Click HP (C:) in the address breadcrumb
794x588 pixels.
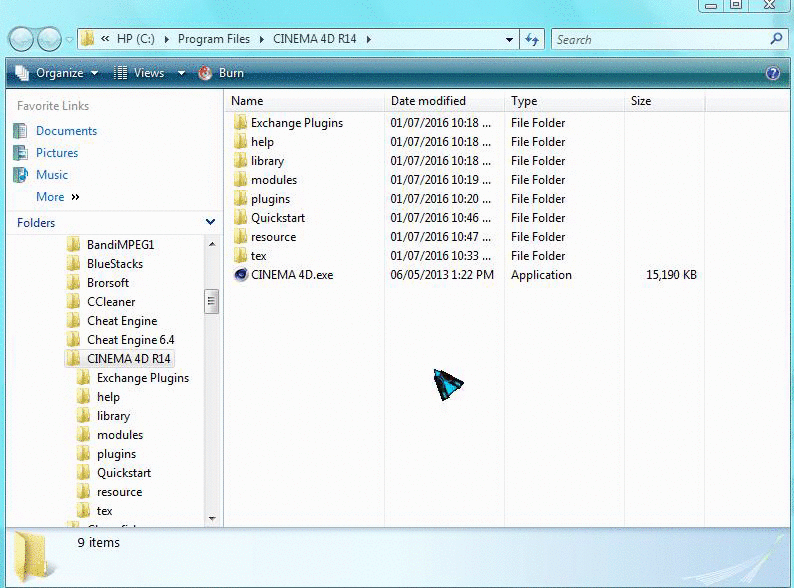(x=136, y=39)
